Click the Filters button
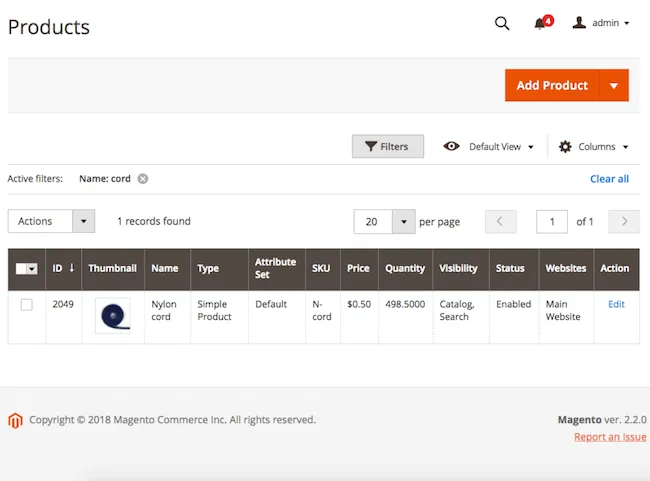650x481 pixels. pyautogui.click(x=387, y=147)
